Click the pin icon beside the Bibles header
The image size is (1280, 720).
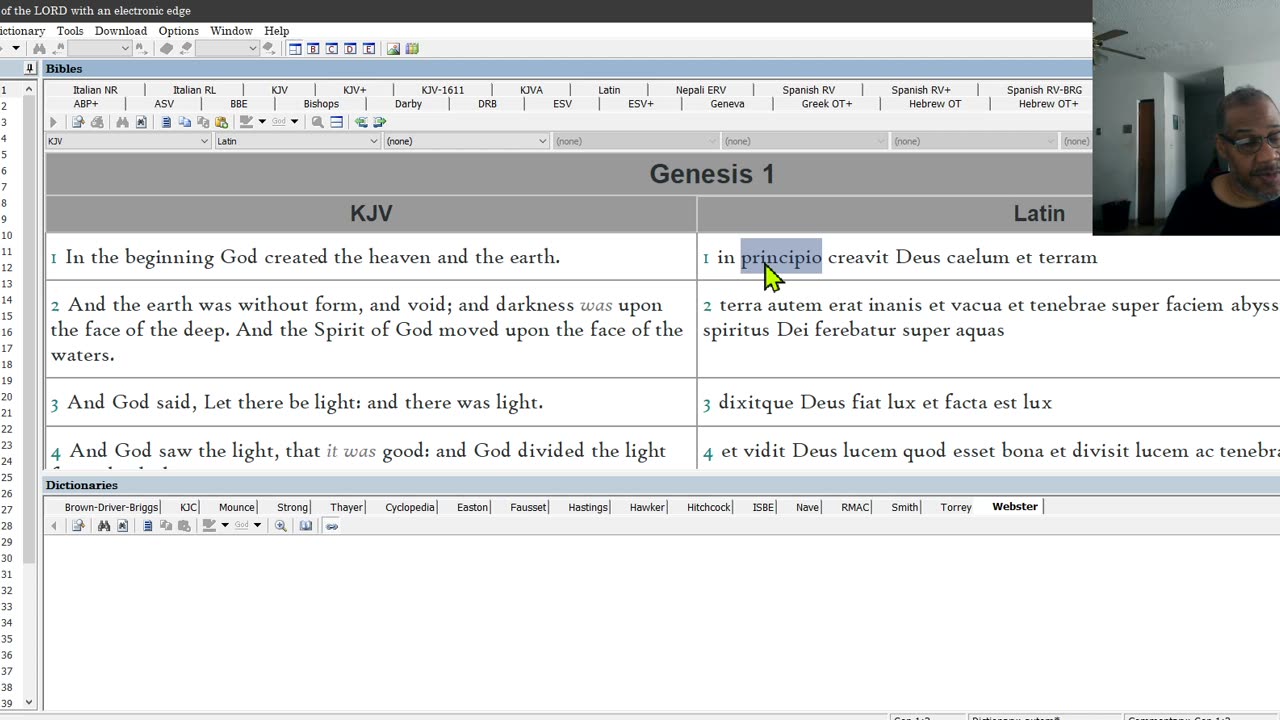click(30, 69)
